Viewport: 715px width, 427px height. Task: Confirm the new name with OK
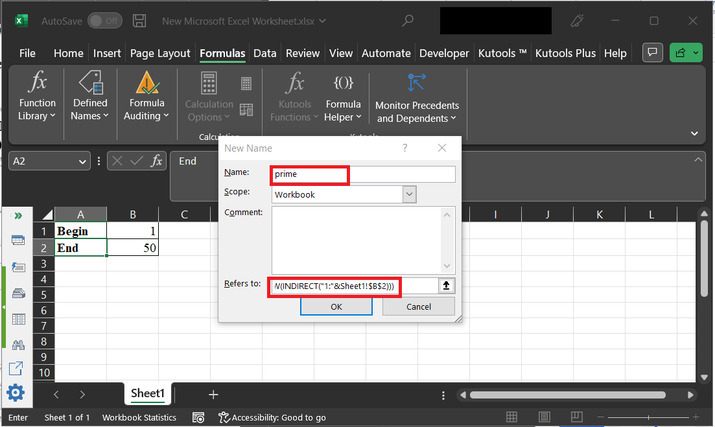click(x=336, y=307)
